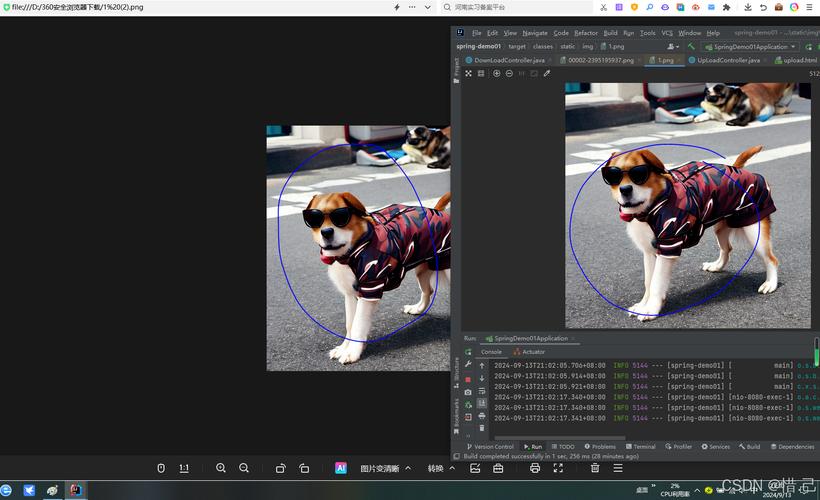
Task: Open Refactor menu in IntelliJ
Action: pyautogui.click(x=586, y=33)
